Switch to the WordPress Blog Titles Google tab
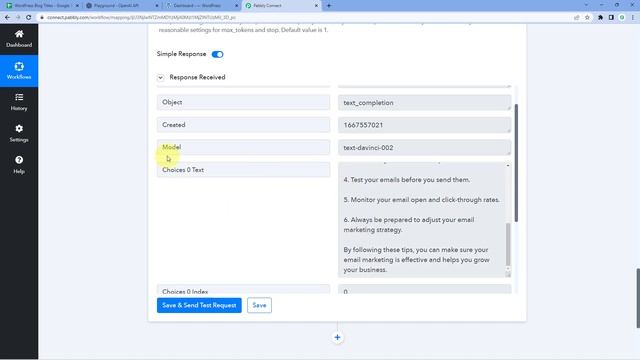This screenshot has height=360, width=640. point(42,6)
